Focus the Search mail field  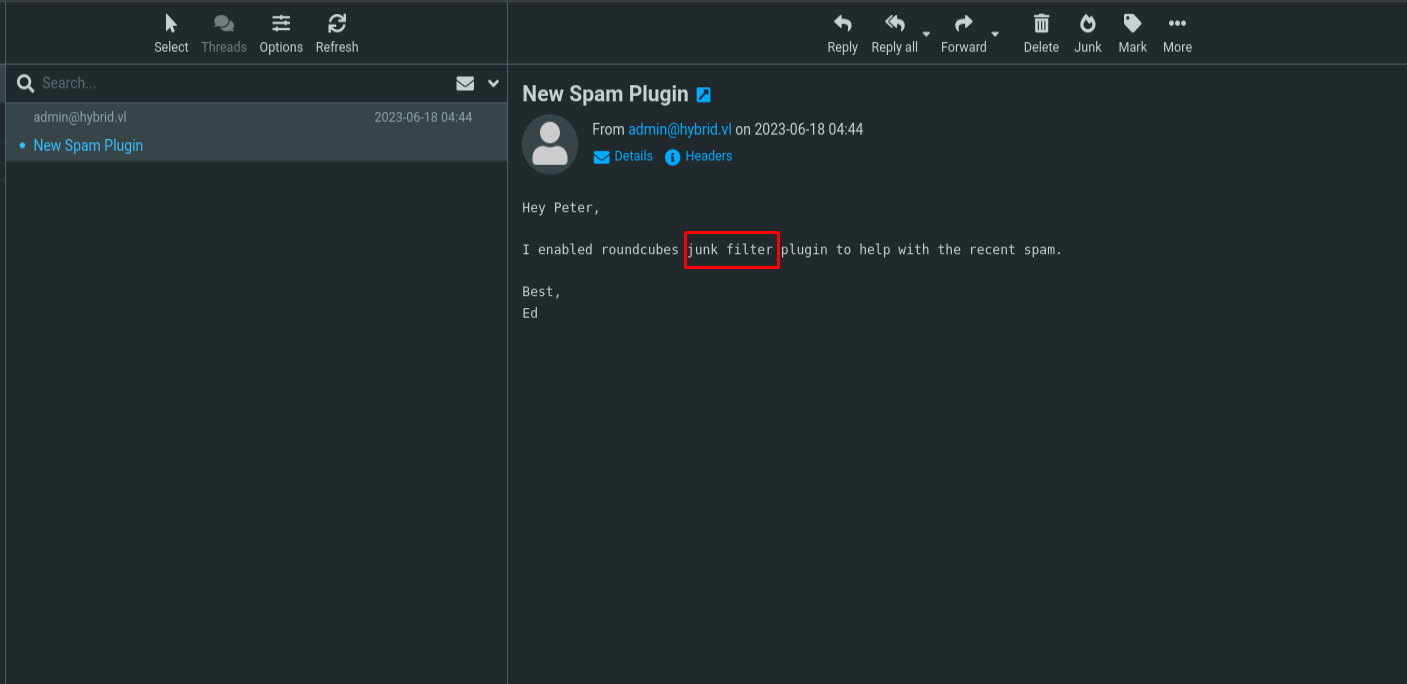pyautogui.click(x=240, y=83)
